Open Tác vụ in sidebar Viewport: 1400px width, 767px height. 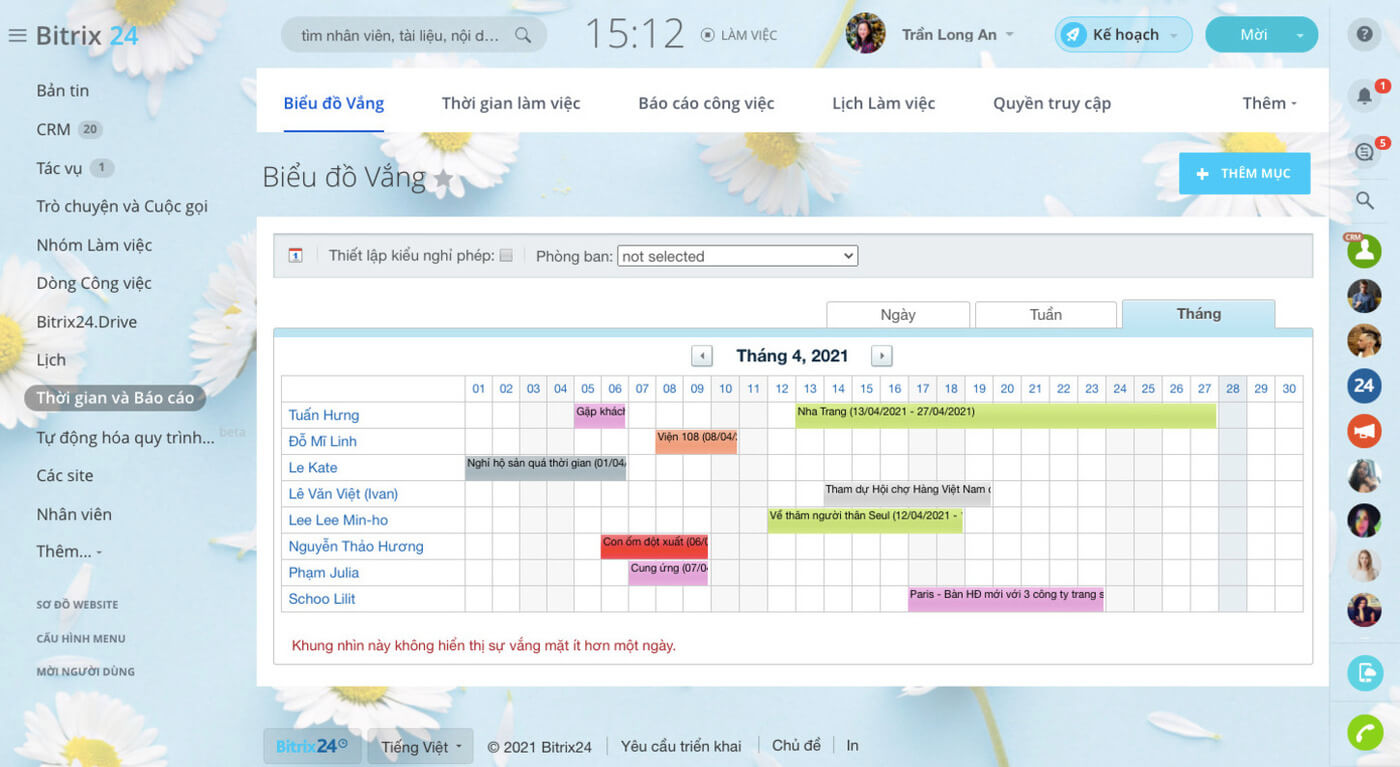click(59, 168)
